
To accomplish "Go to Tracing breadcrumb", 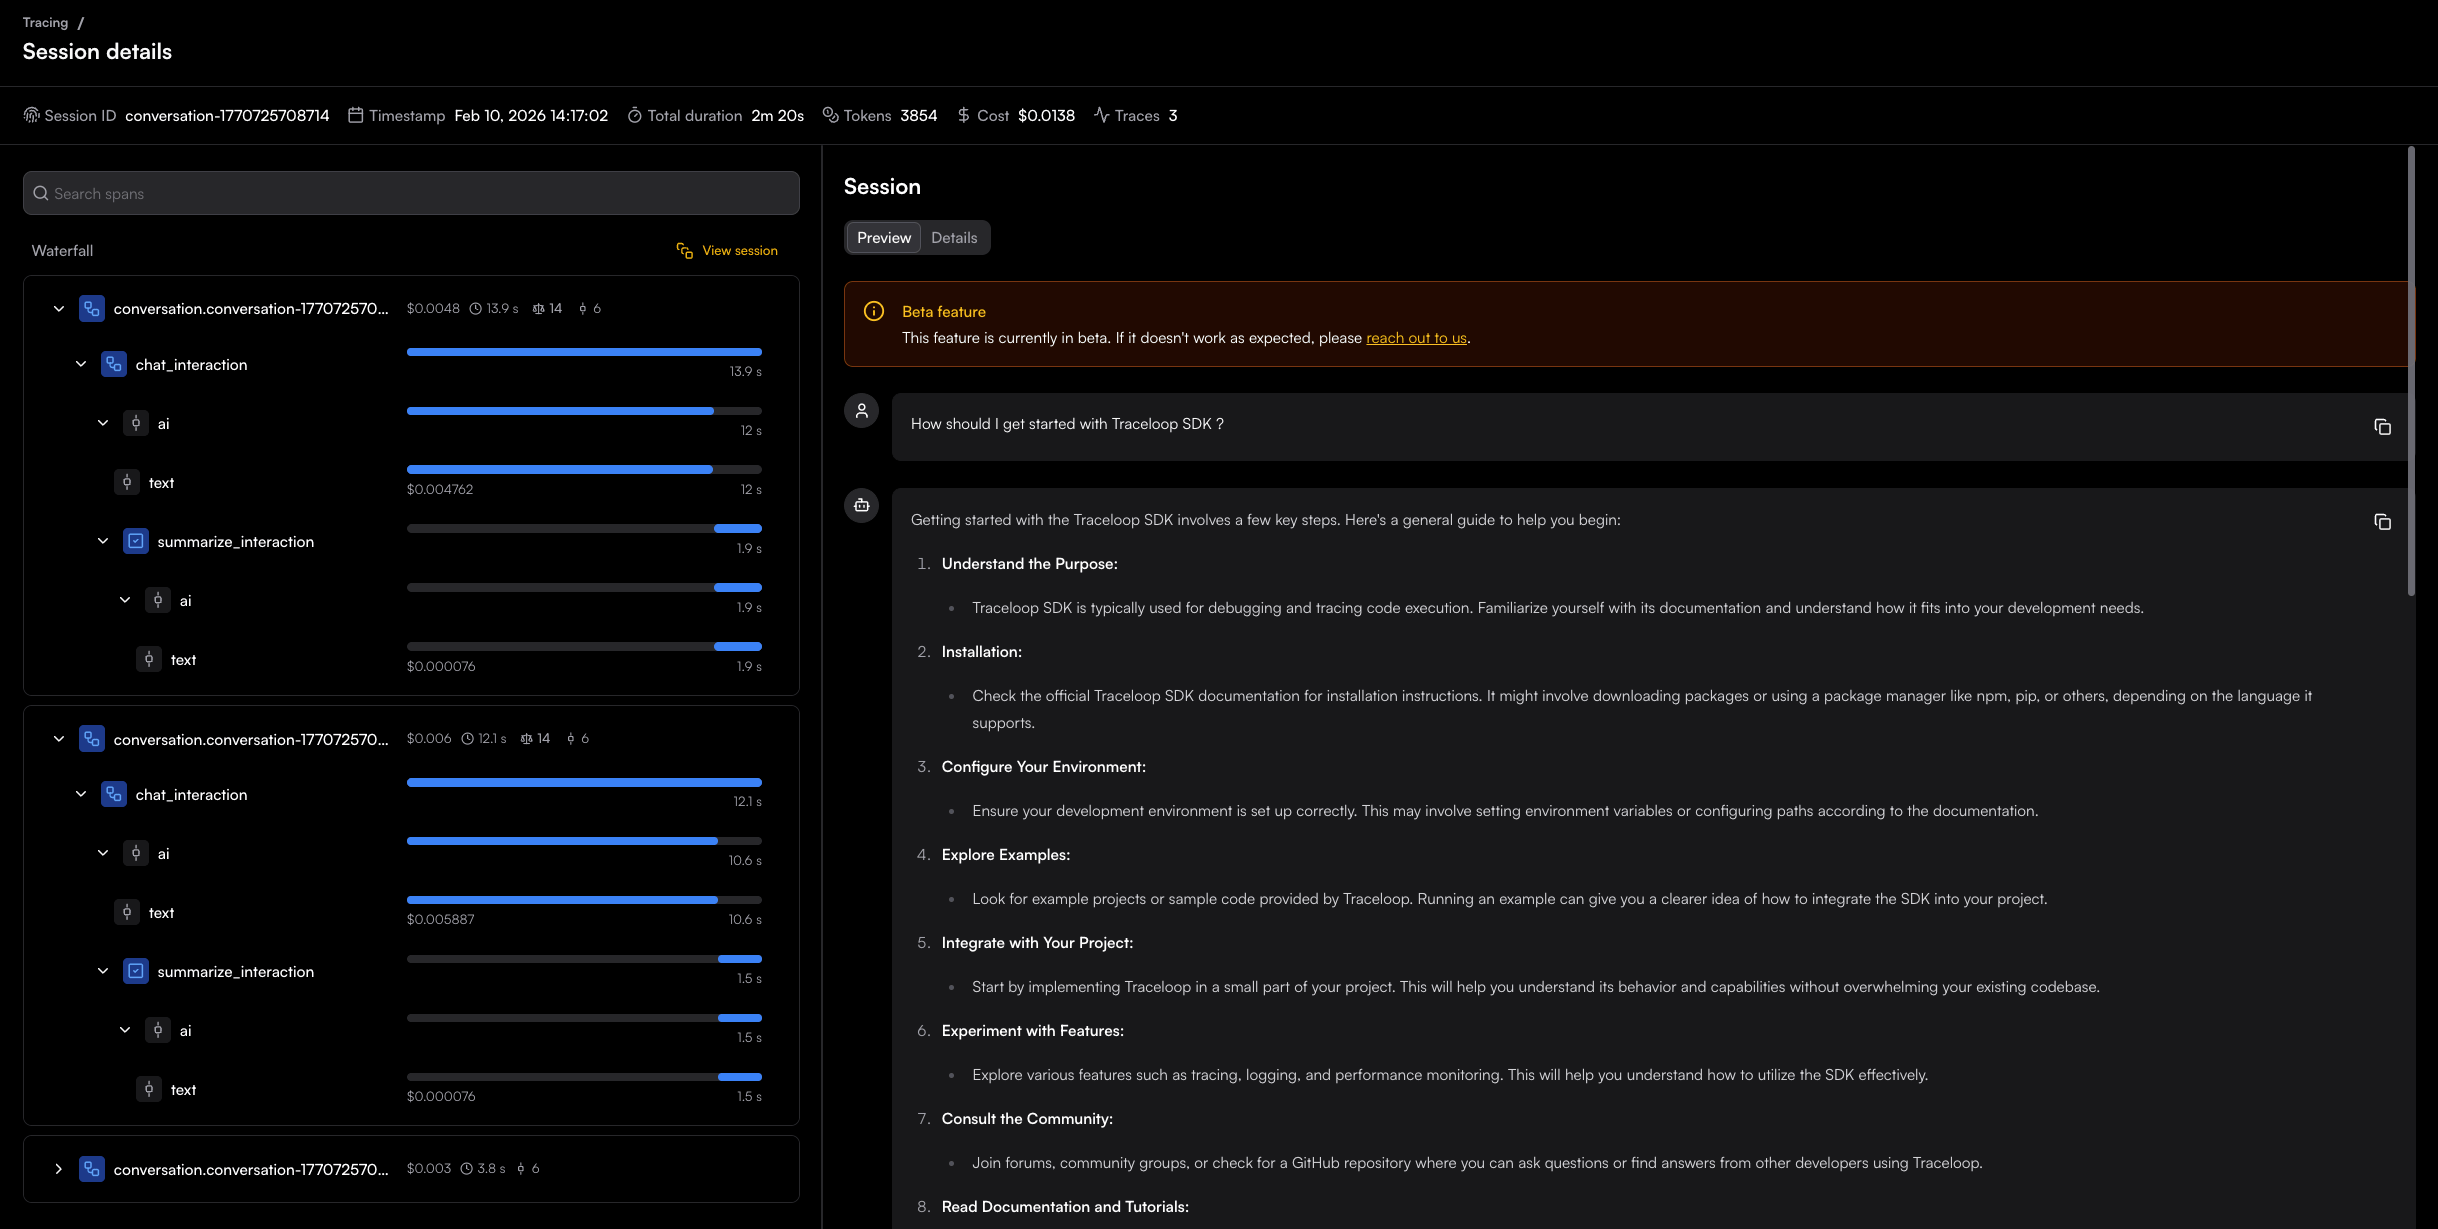I will (46, 22).
